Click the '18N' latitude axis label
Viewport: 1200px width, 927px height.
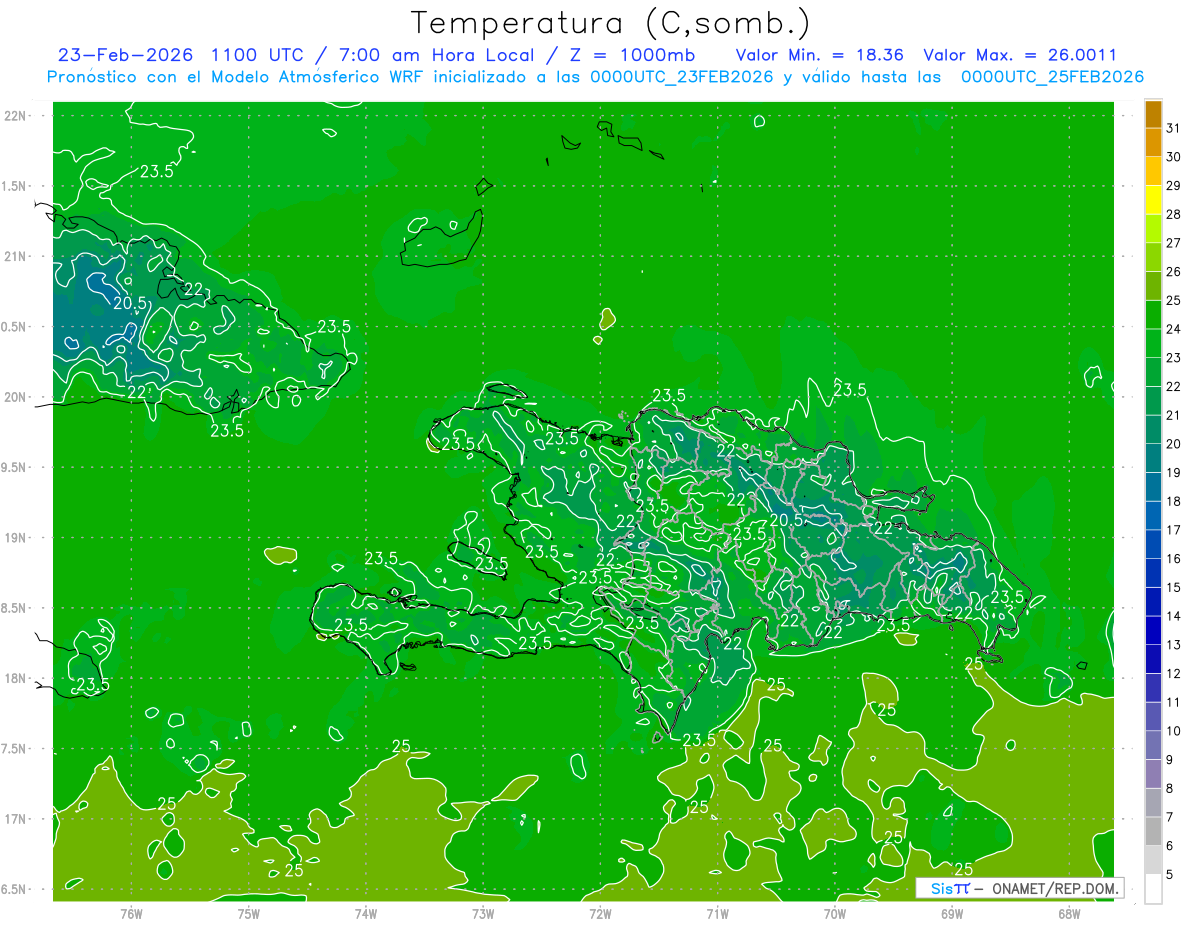16,679
